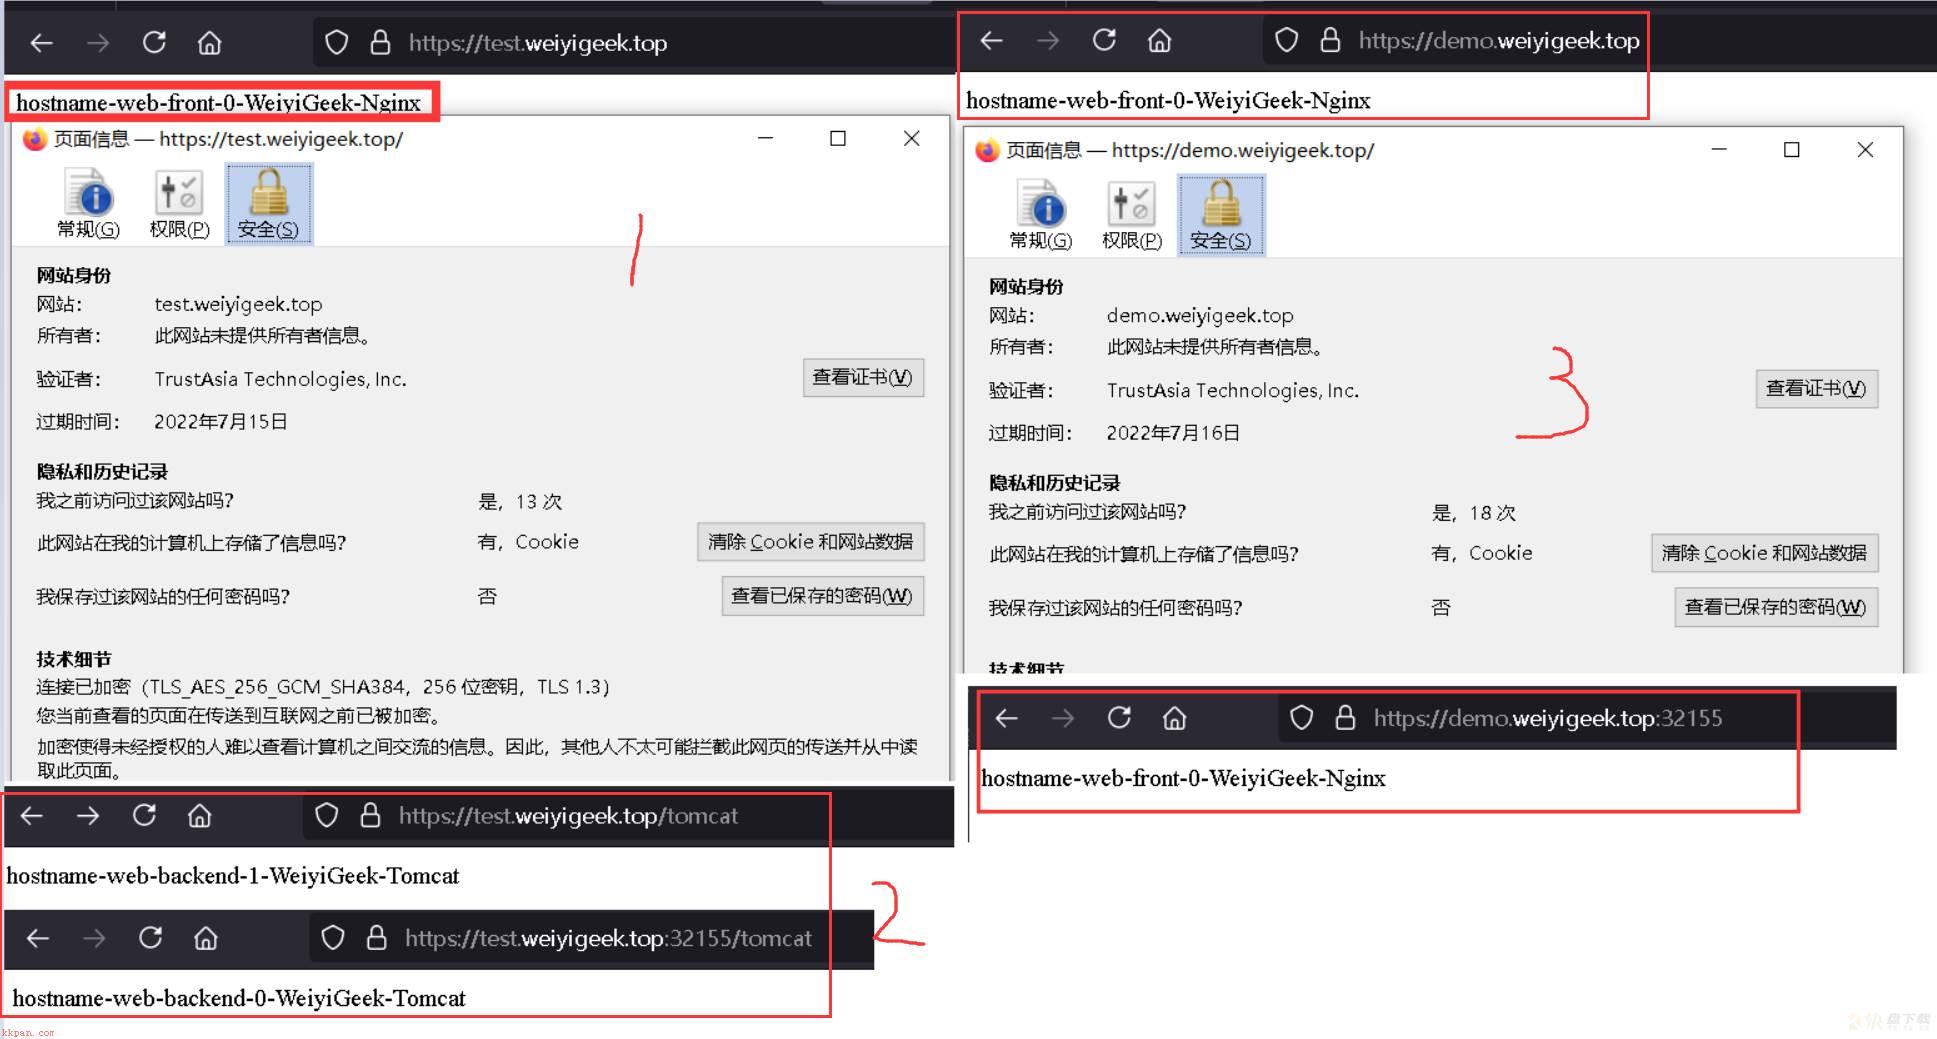Reload the test.weiyigeek.top page
This screenshot has width=1937, height=1039.
tap(154, 42)
